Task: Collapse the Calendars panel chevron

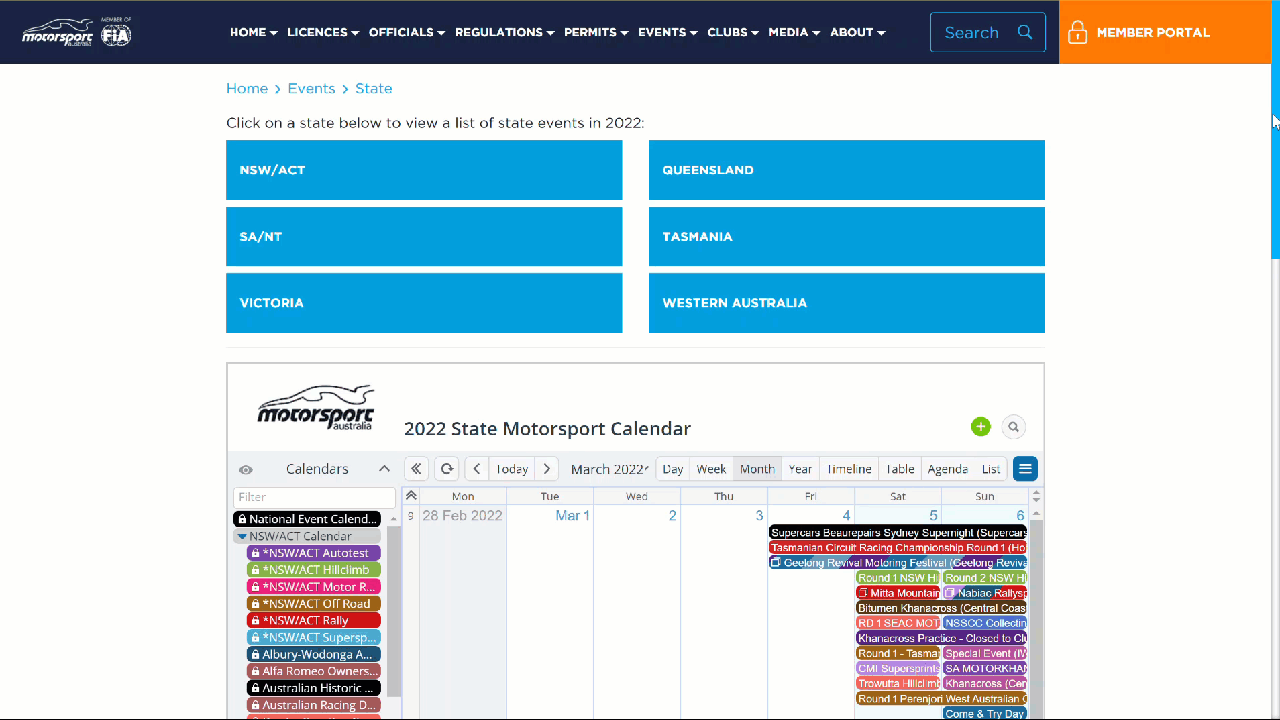Action: pyautogui.click(x=384, y=469)
